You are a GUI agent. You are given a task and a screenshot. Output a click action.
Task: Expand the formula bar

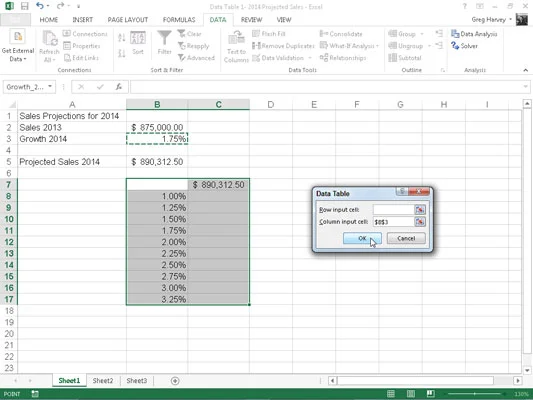click(526, 87)
